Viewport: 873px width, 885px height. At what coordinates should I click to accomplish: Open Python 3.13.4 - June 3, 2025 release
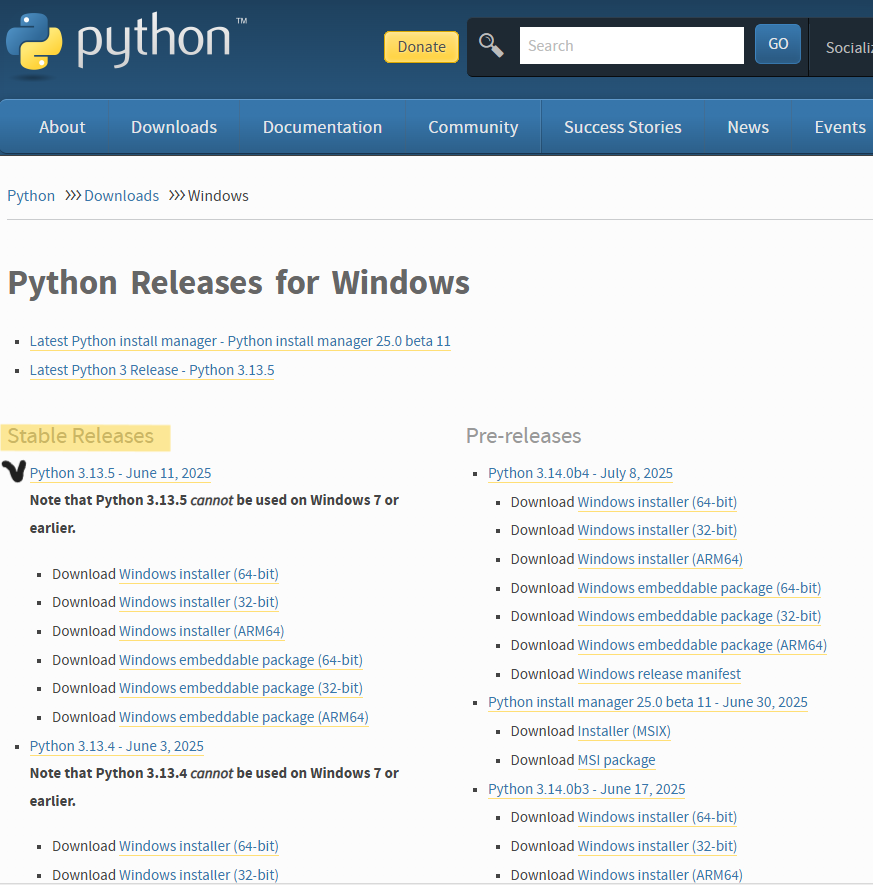pos(117,746)
